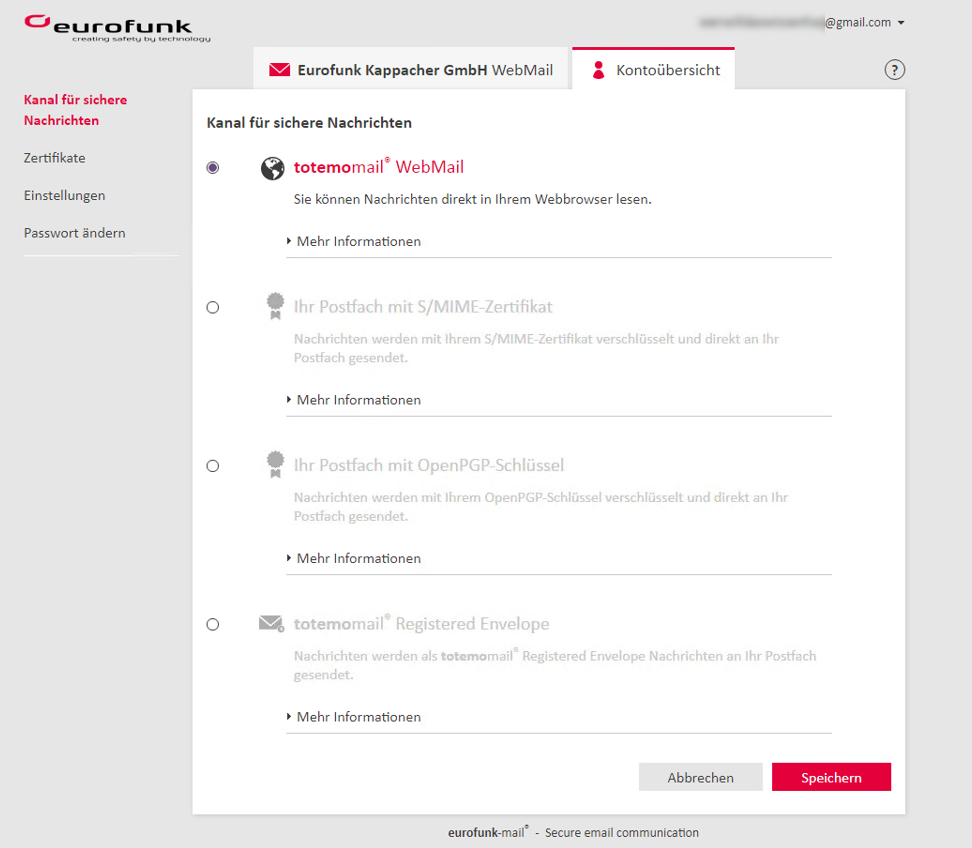Click the eurofunk logo
Screen dimensions: 972x848
click(117, 29)
